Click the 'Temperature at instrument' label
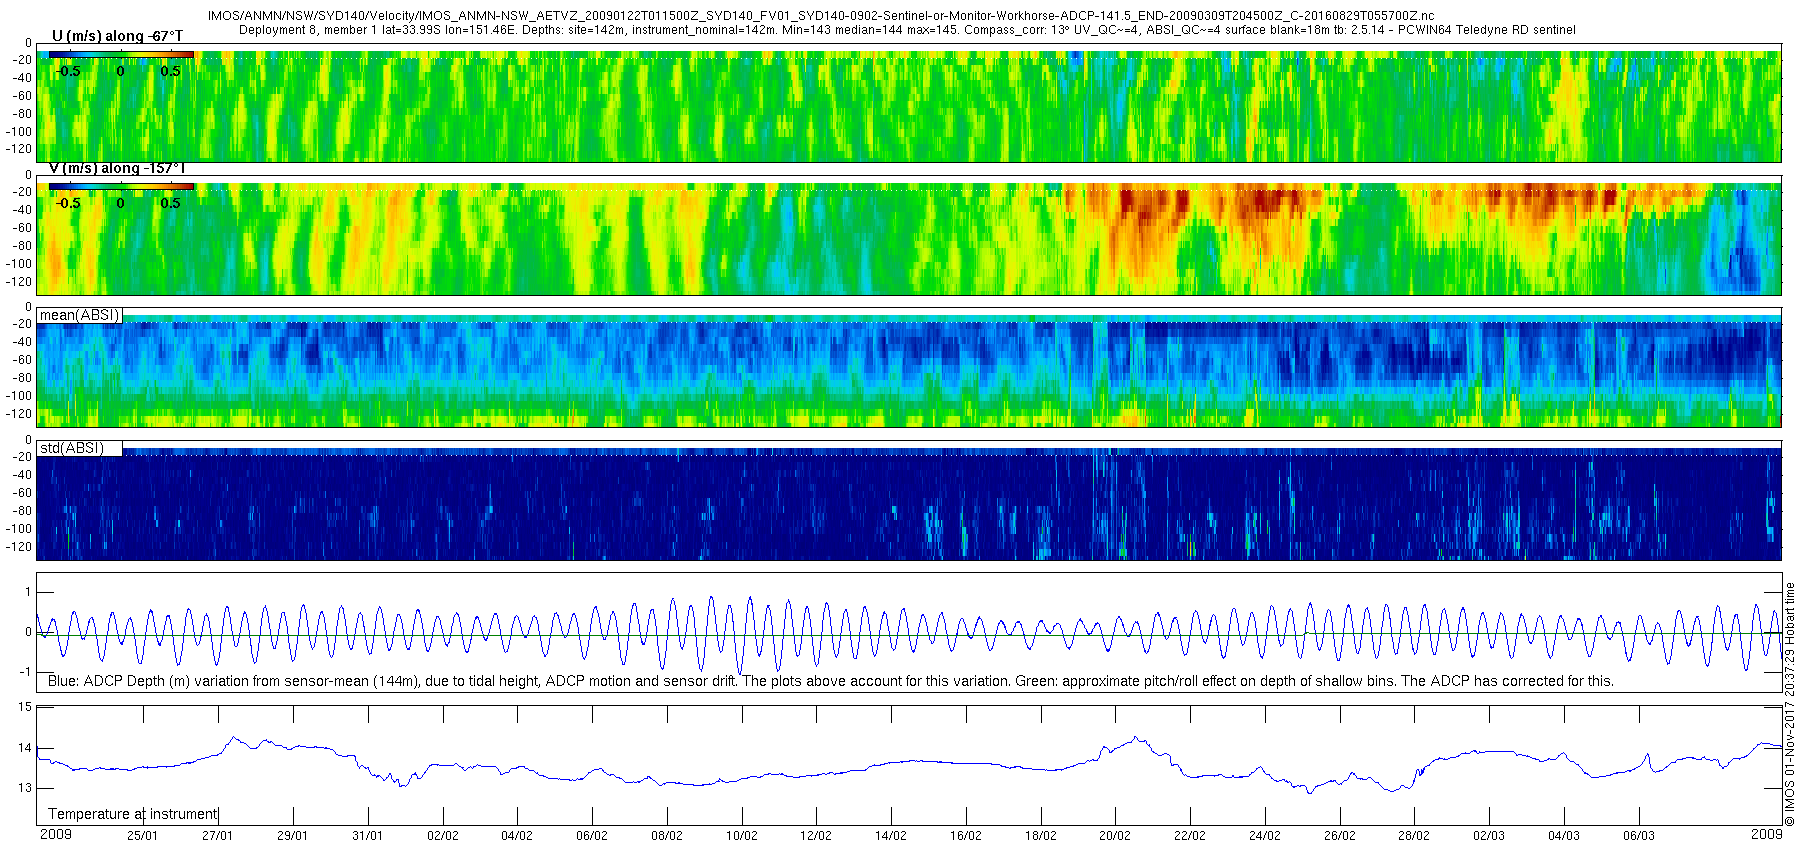Image resolution: width=1800 pixels, height=850 pixels. coord(132,814)
